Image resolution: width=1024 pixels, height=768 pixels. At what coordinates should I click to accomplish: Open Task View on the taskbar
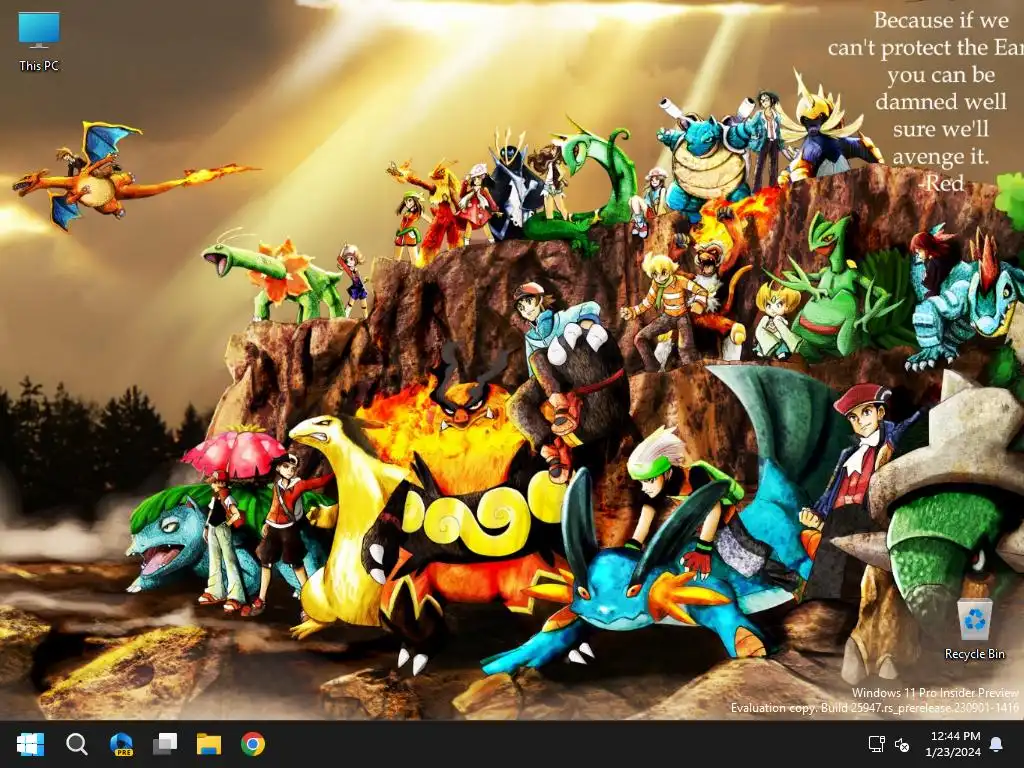(x=165, y=744)
